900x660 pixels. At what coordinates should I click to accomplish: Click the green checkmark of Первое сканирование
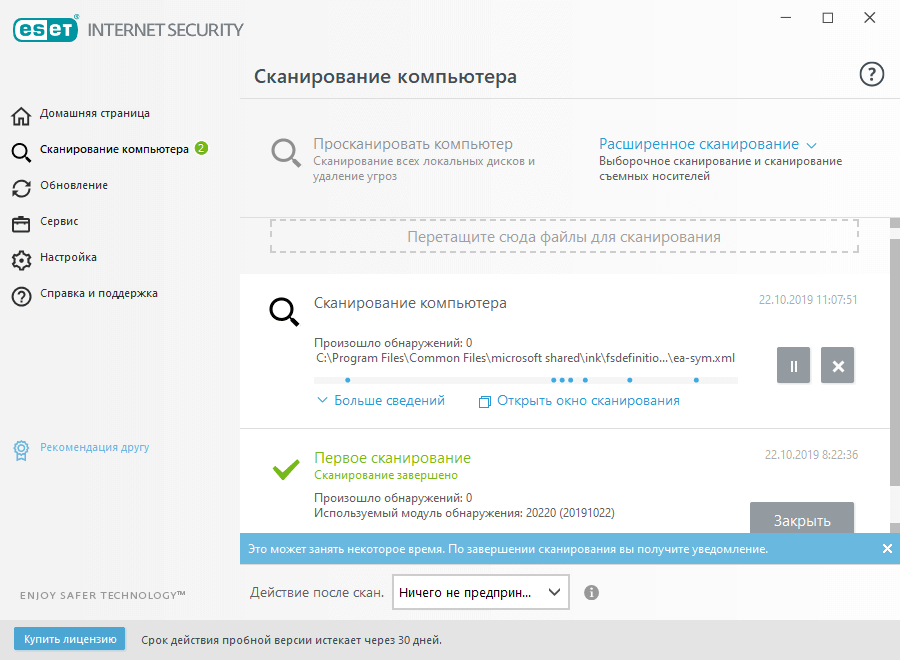point(286,469)
